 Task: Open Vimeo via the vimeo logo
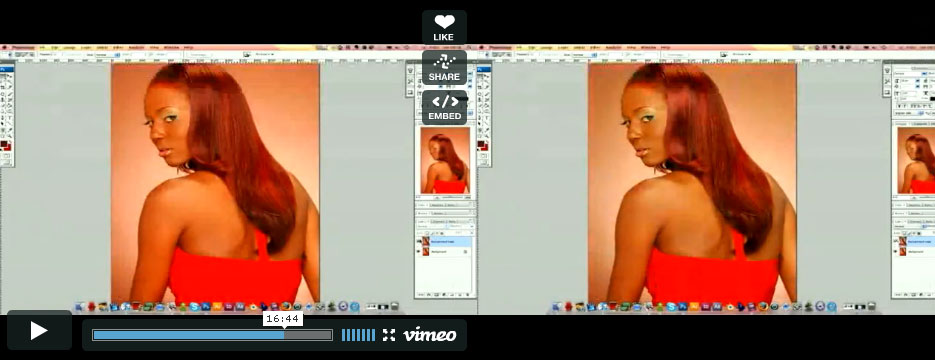[x=430, y=335]
